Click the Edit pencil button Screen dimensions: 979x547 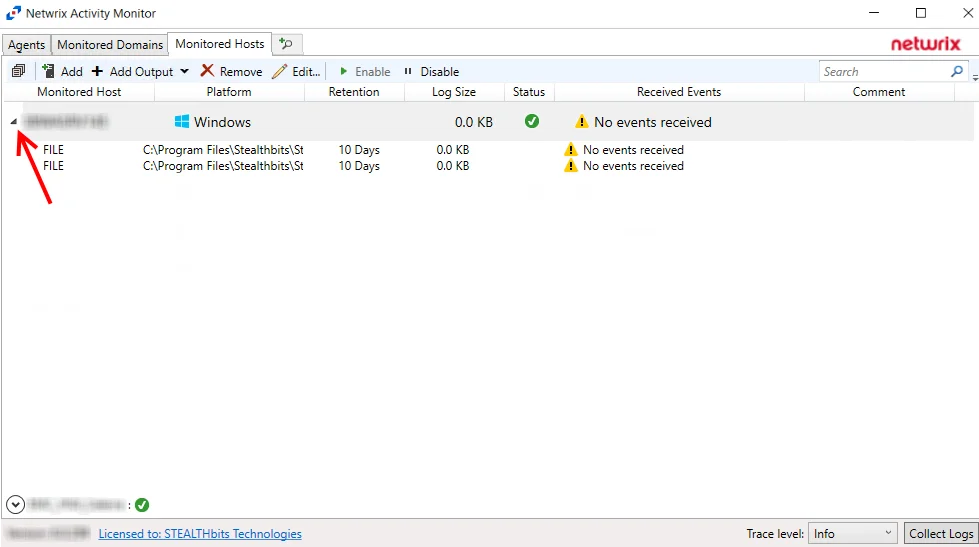pyautogui.click(x=296, y=71)
